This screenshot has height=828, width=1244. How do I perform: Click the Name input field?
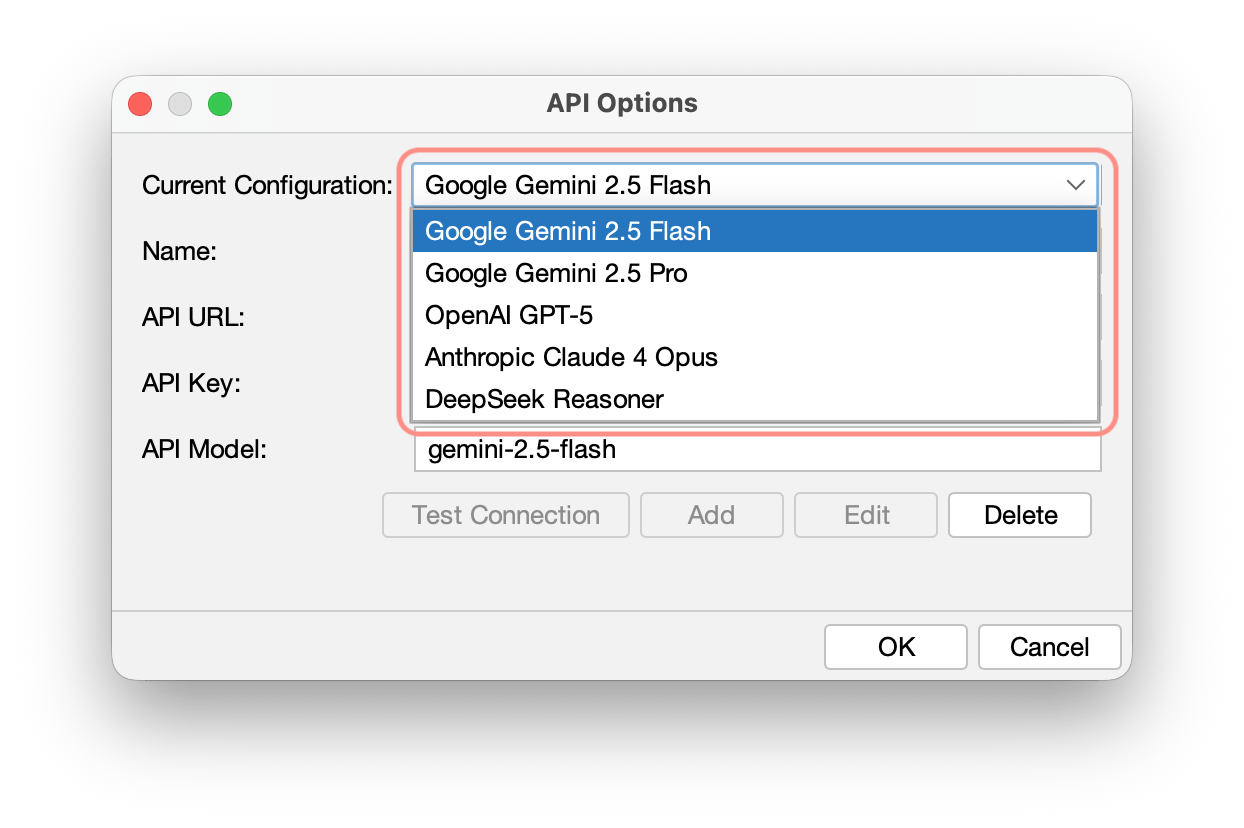click(757, 251)
